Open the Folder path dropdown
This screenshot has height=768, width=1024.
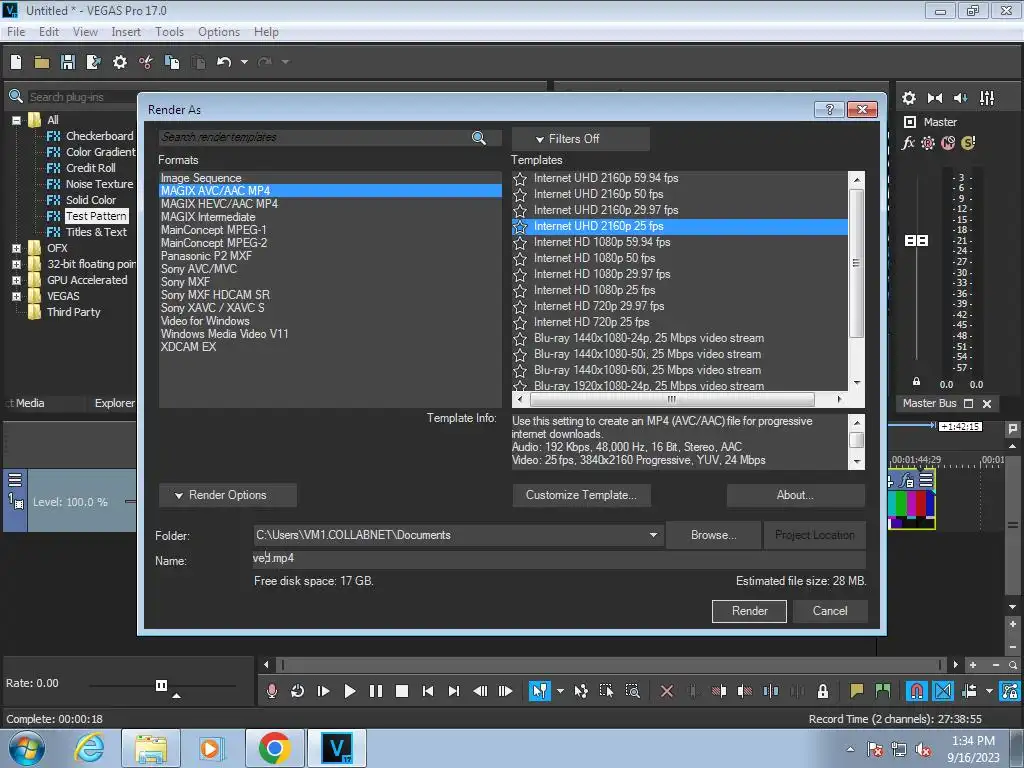[653, 535]
